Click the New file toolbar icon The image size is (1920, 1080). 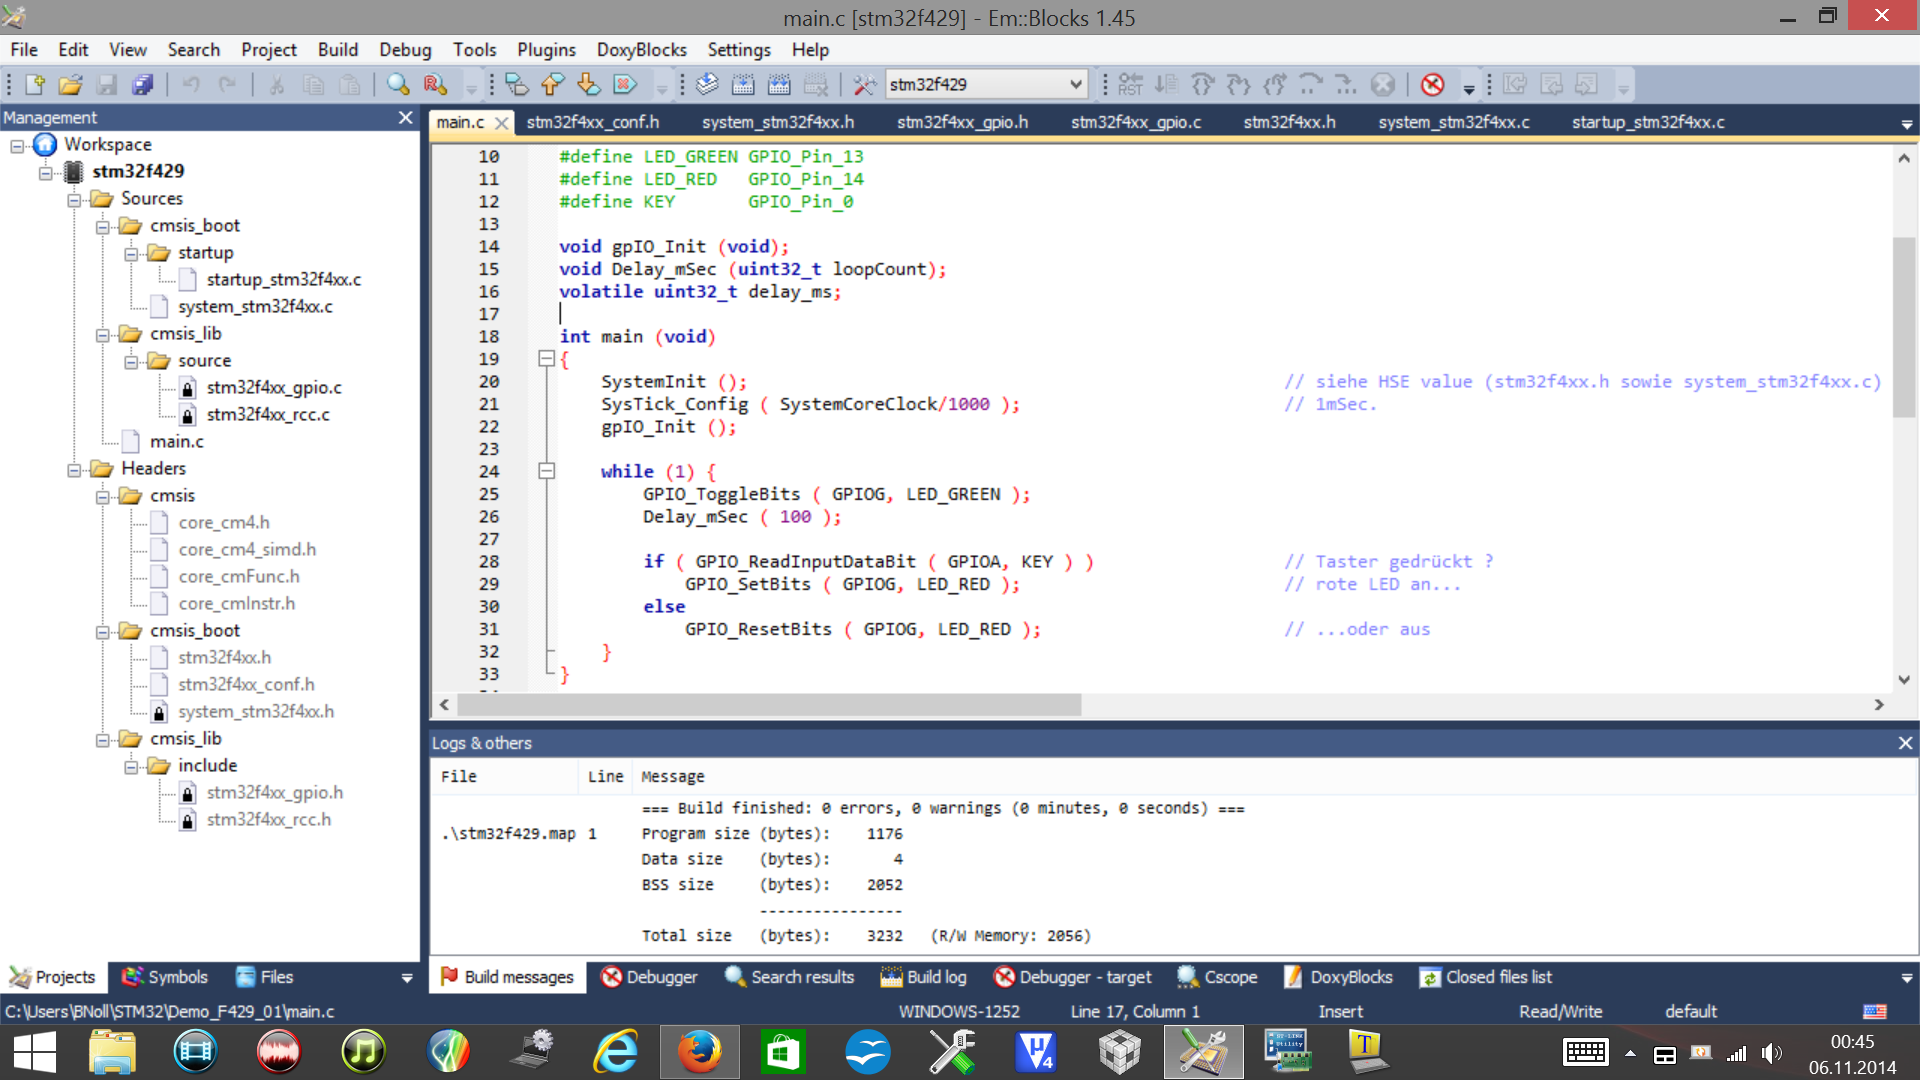(x=35, y=85)
